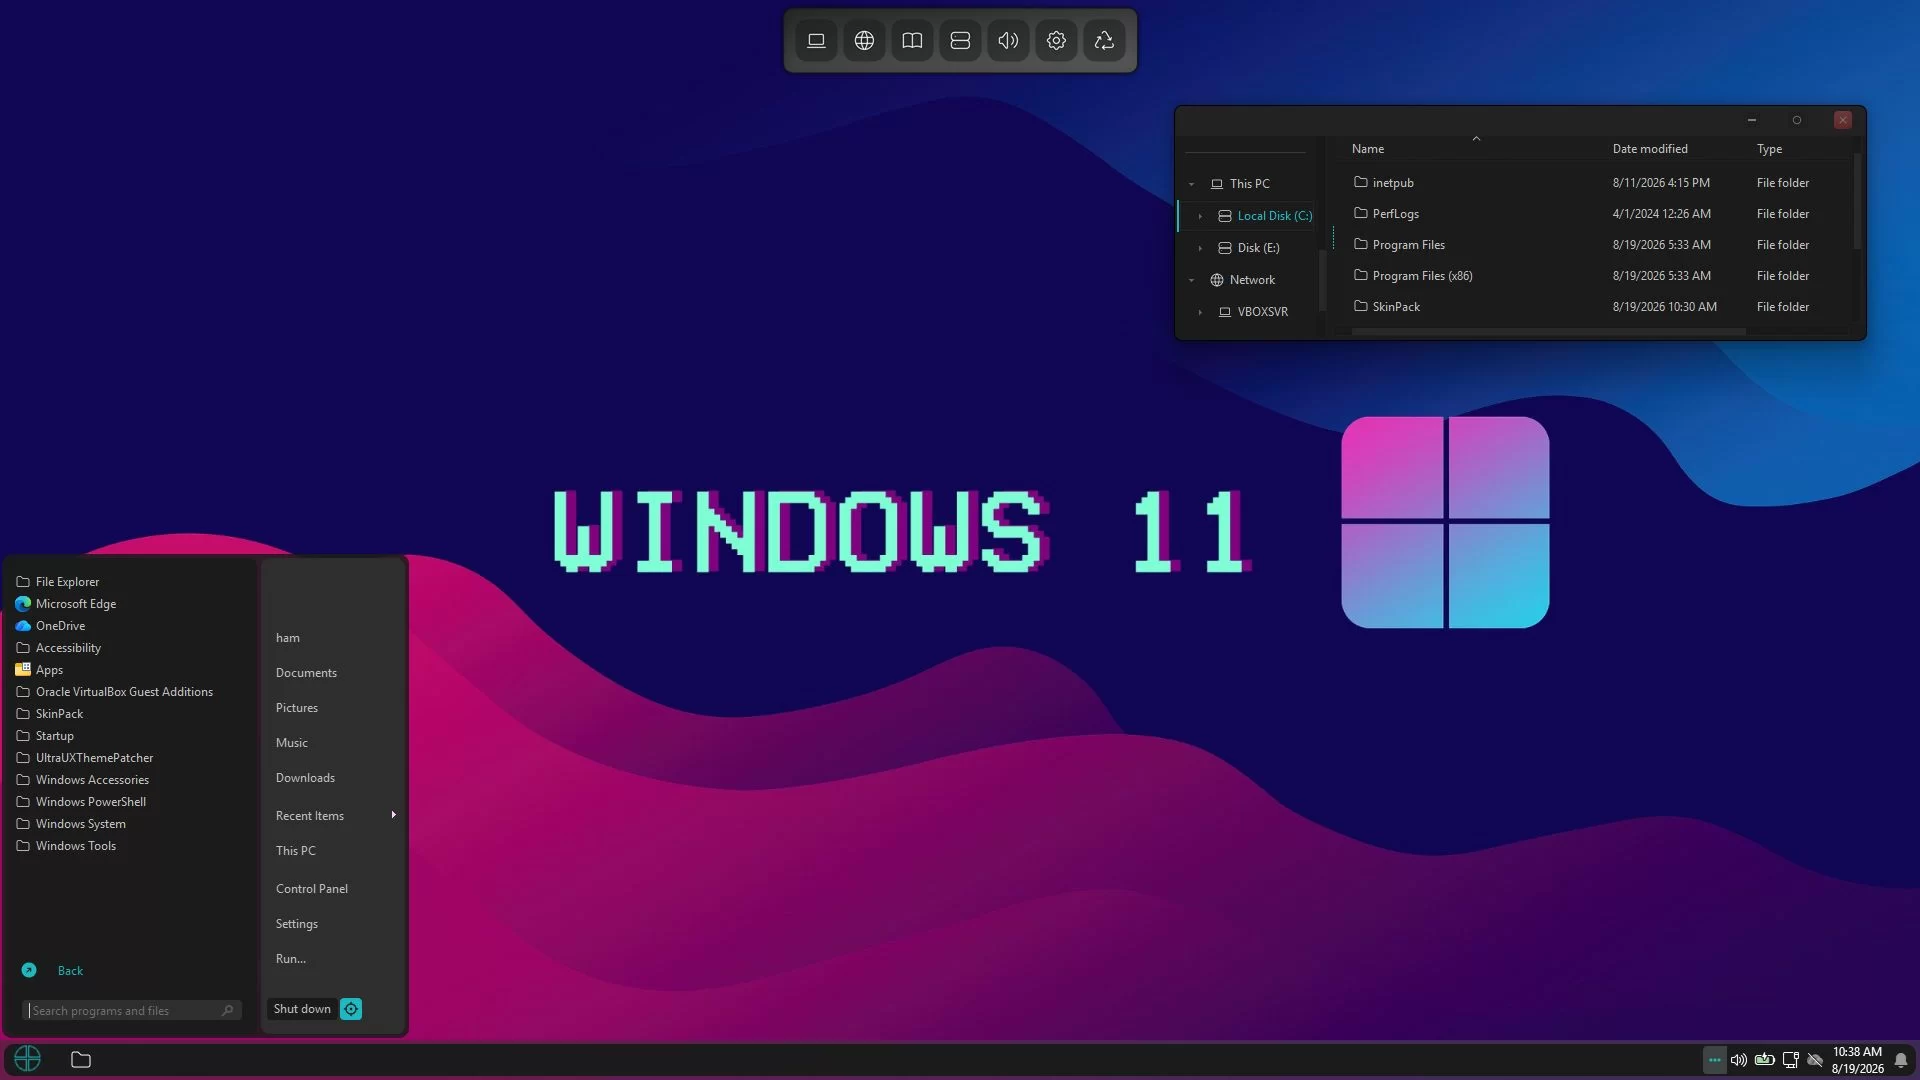Open Documents from the Start menu
The image size is (1920, 1080).
tap(306, 673)
